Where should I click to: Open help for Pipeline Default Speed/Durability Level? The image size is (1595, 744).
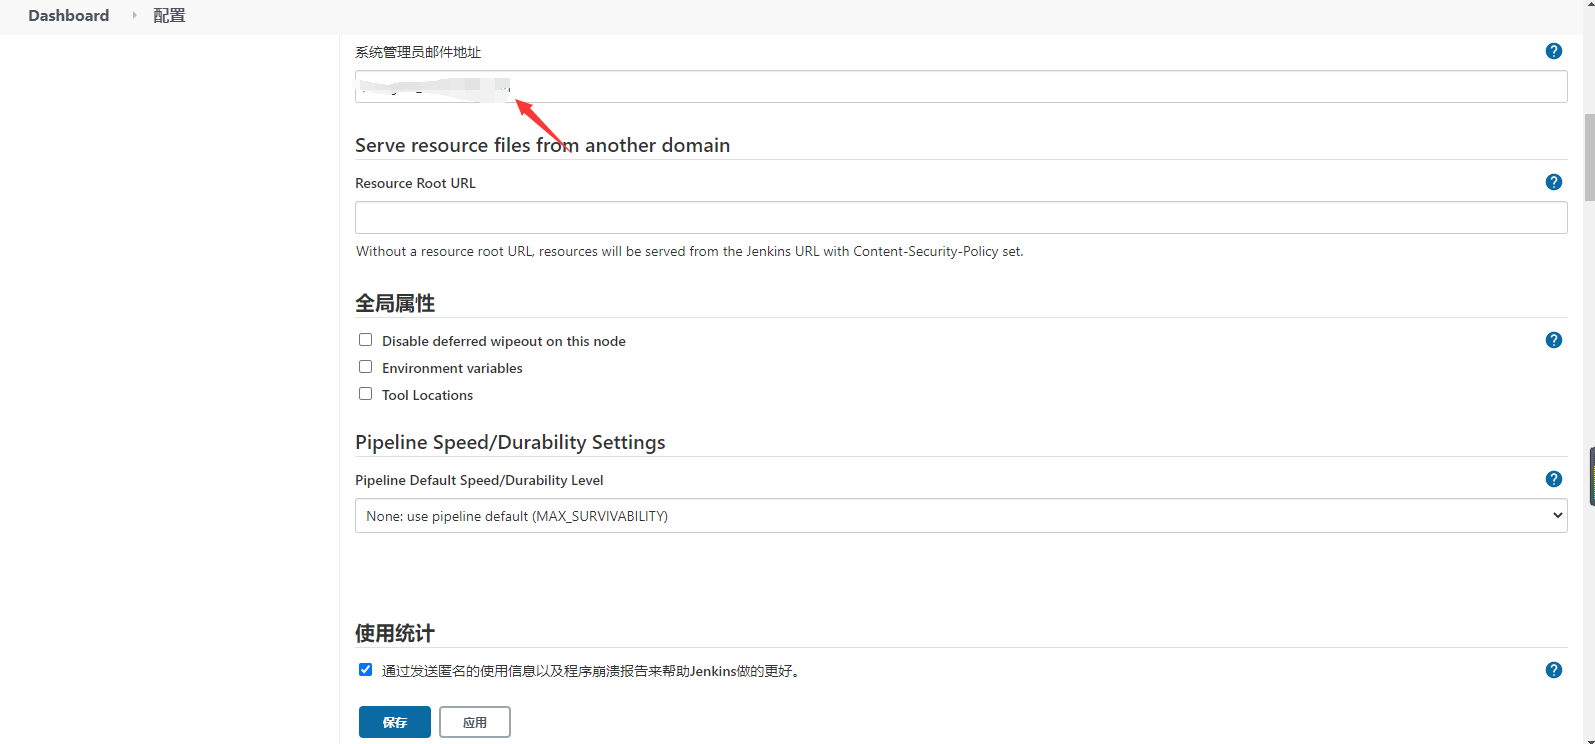point(1553,479)
